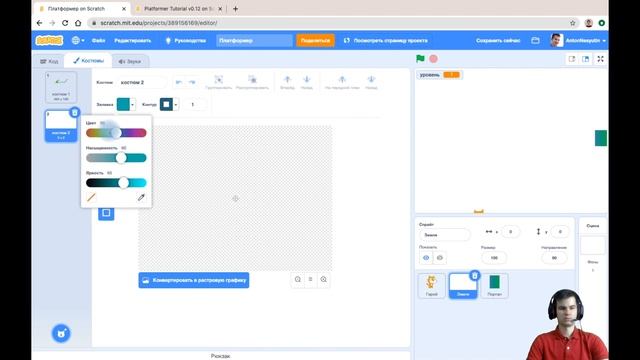
Task: Open My Stuff folder icon
Action: (x=536, y=40)
